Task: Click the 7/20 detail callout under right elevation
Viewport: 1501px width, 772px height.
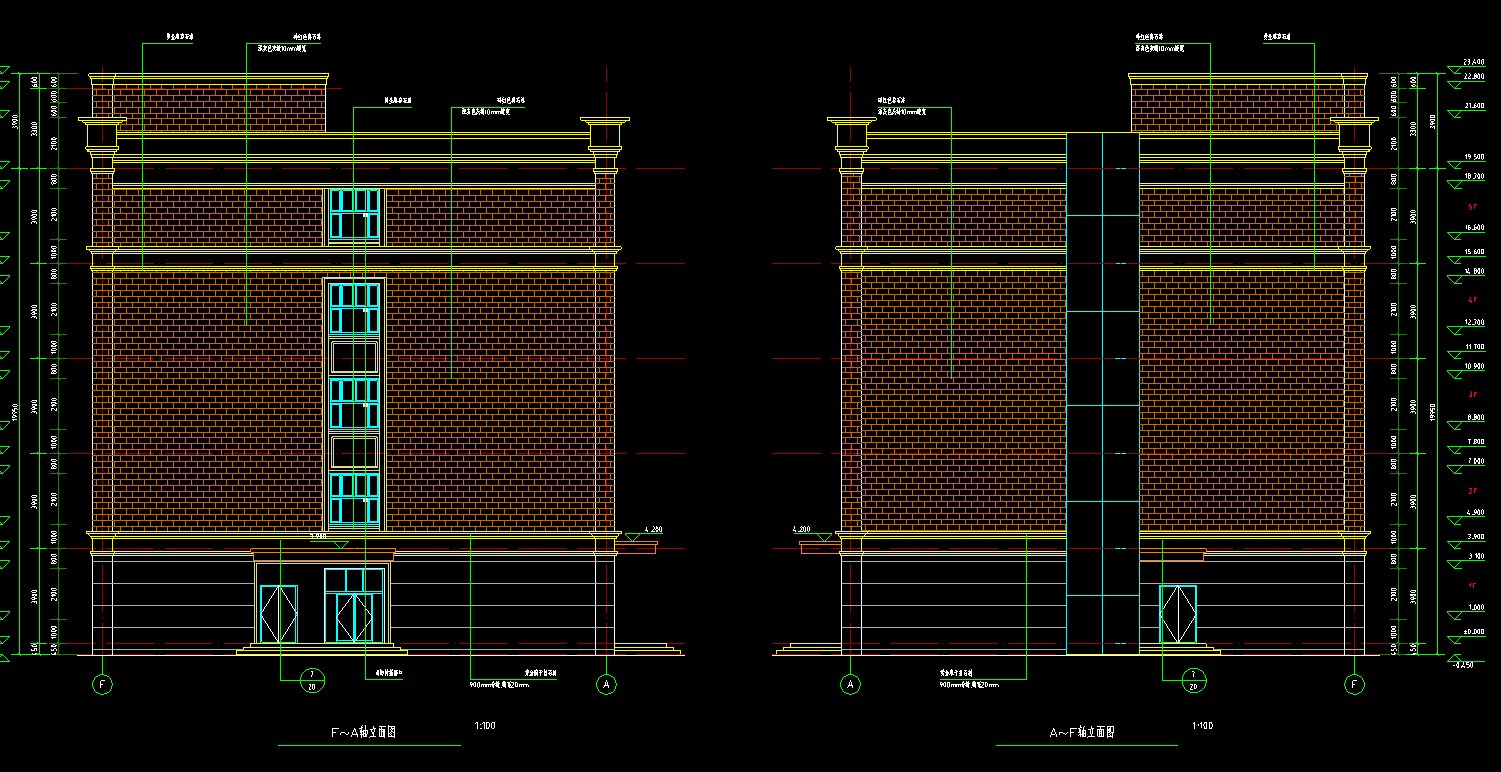Action: (x=1192, y=680)
